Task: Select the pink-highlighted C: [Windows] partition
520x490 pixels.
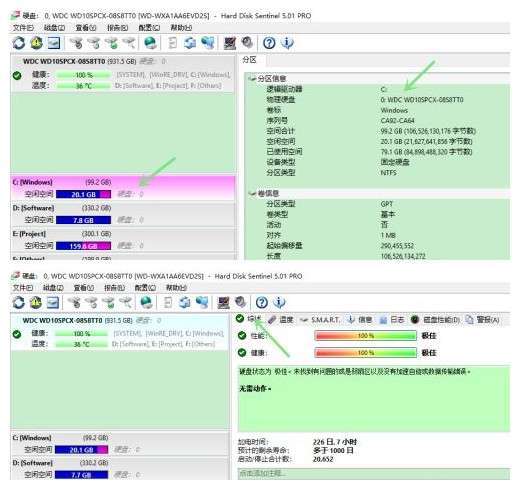Action: (x=123, y=188)
